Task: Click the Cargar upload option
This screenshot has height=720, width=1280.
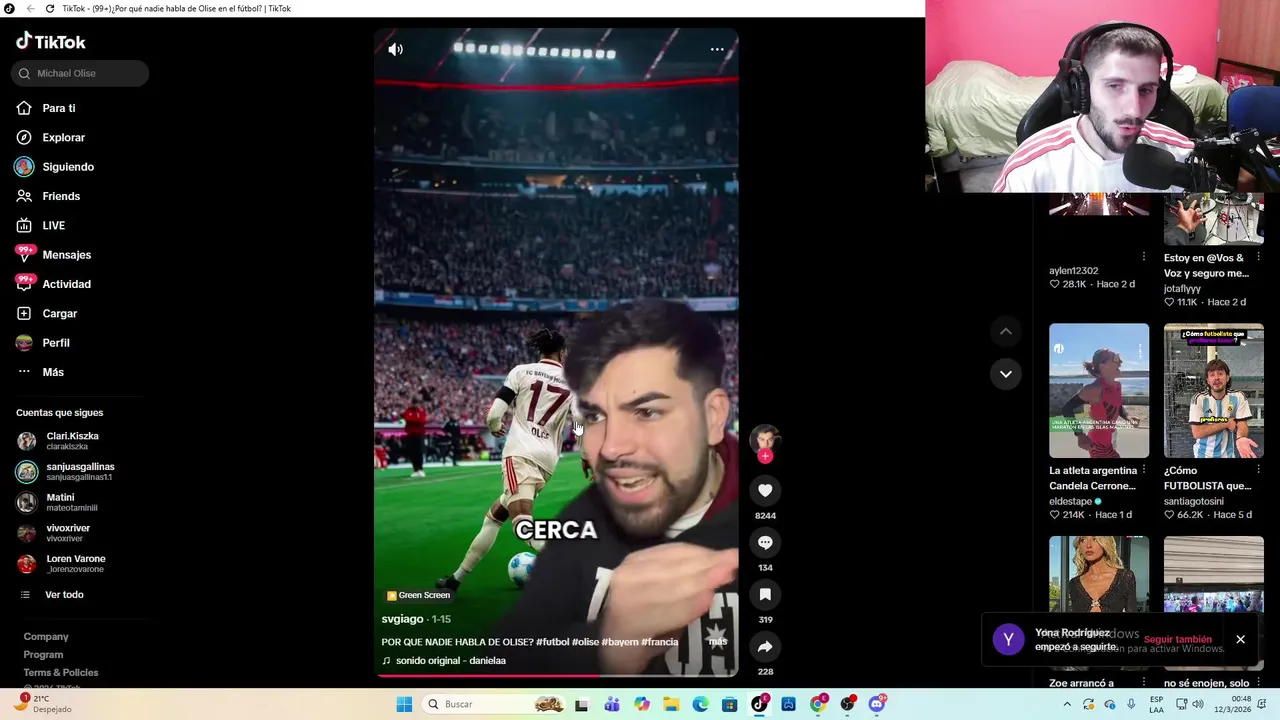Action: coord(59,313)
